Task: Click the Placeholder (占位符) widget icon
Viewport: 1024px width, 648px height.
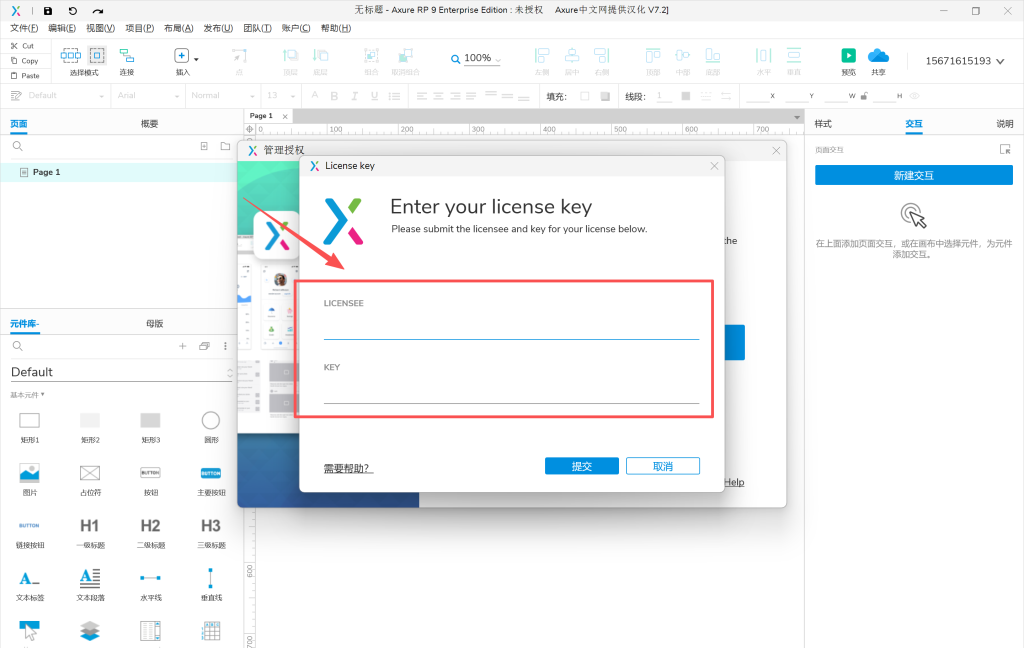Action: pyautogui.click(x=90, y=472)
